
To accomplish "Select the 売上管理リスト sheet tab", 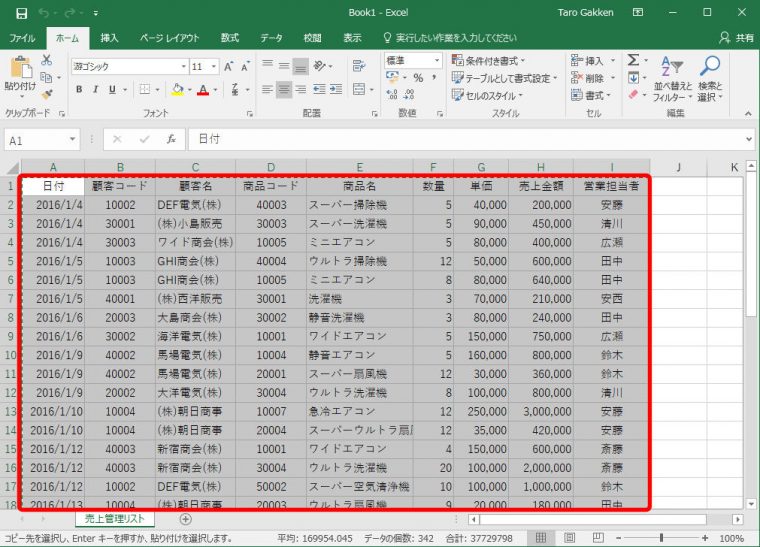I will [115, 519].
